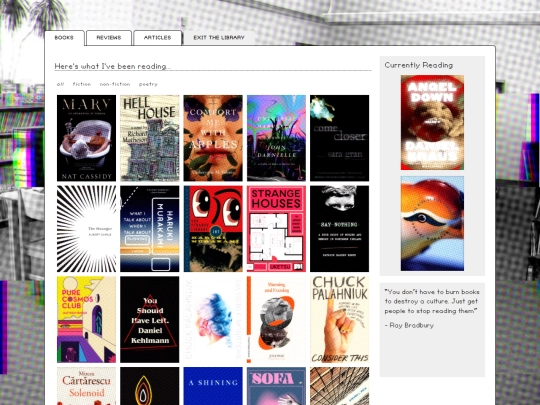Image resolution: width=540 pixels, height=405 pixels.
Task: Open the Books tab
Action: tap(64, 38)
